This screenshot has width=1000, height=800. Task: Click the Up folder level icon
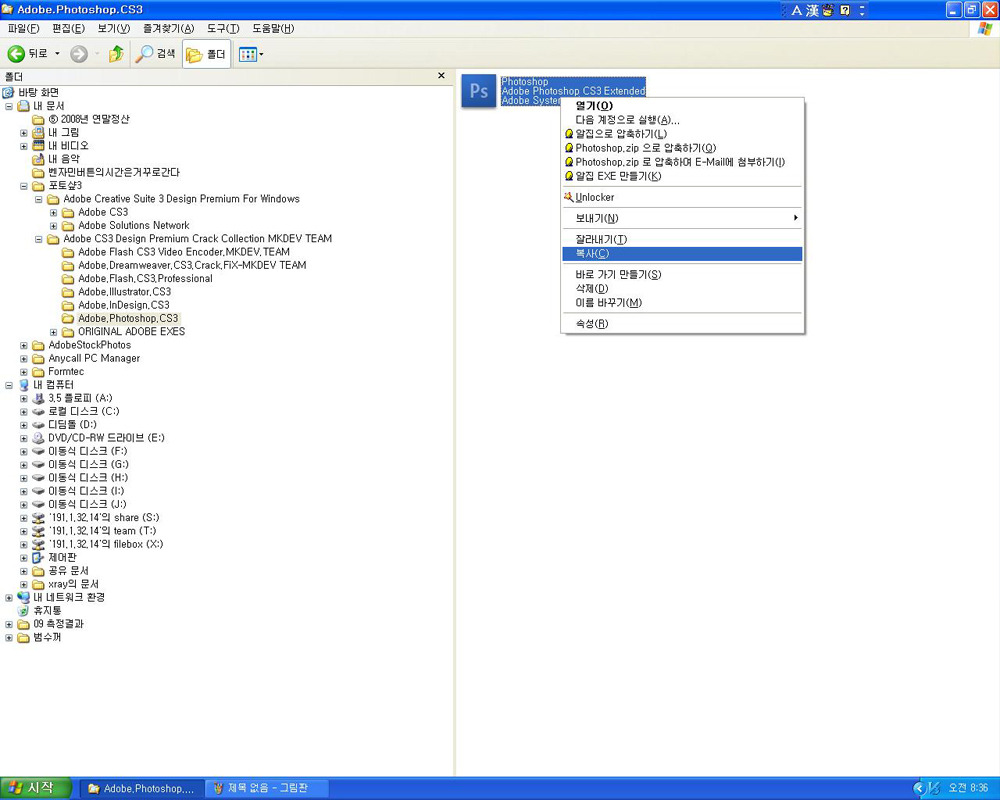pos(116,54)
